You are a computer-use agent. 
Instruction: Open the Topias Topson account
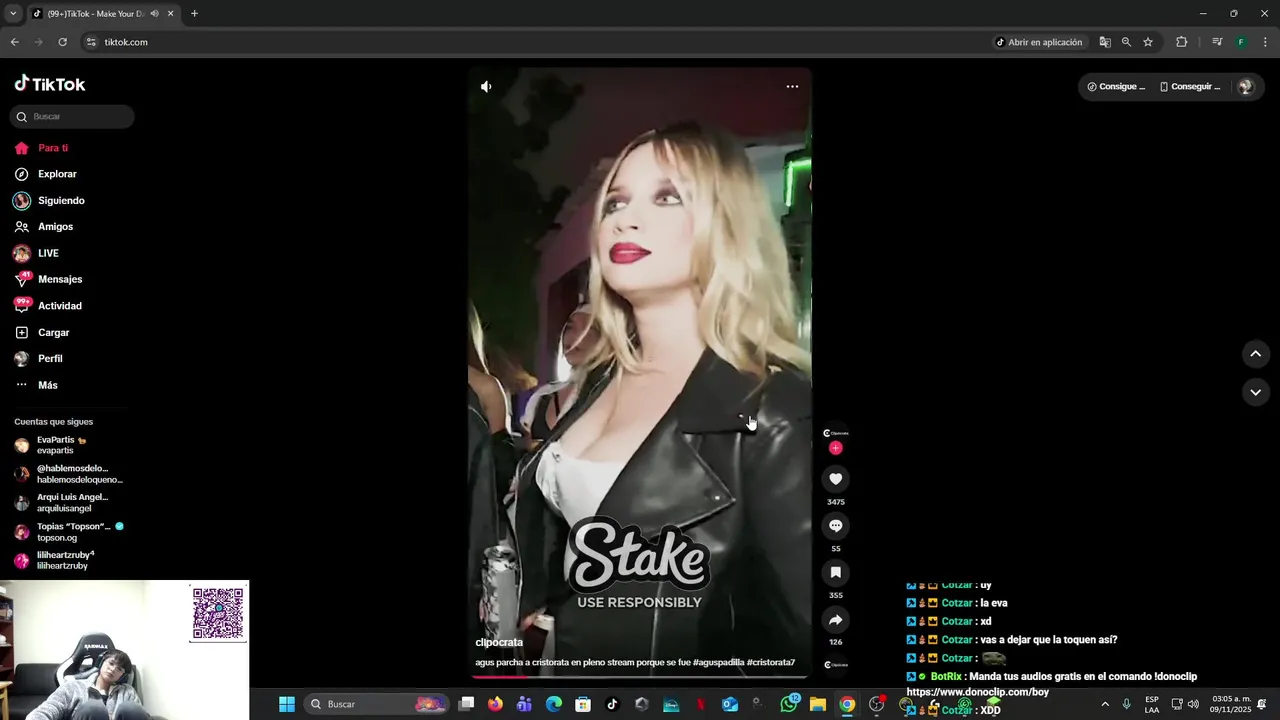click(x=70, y=532)
